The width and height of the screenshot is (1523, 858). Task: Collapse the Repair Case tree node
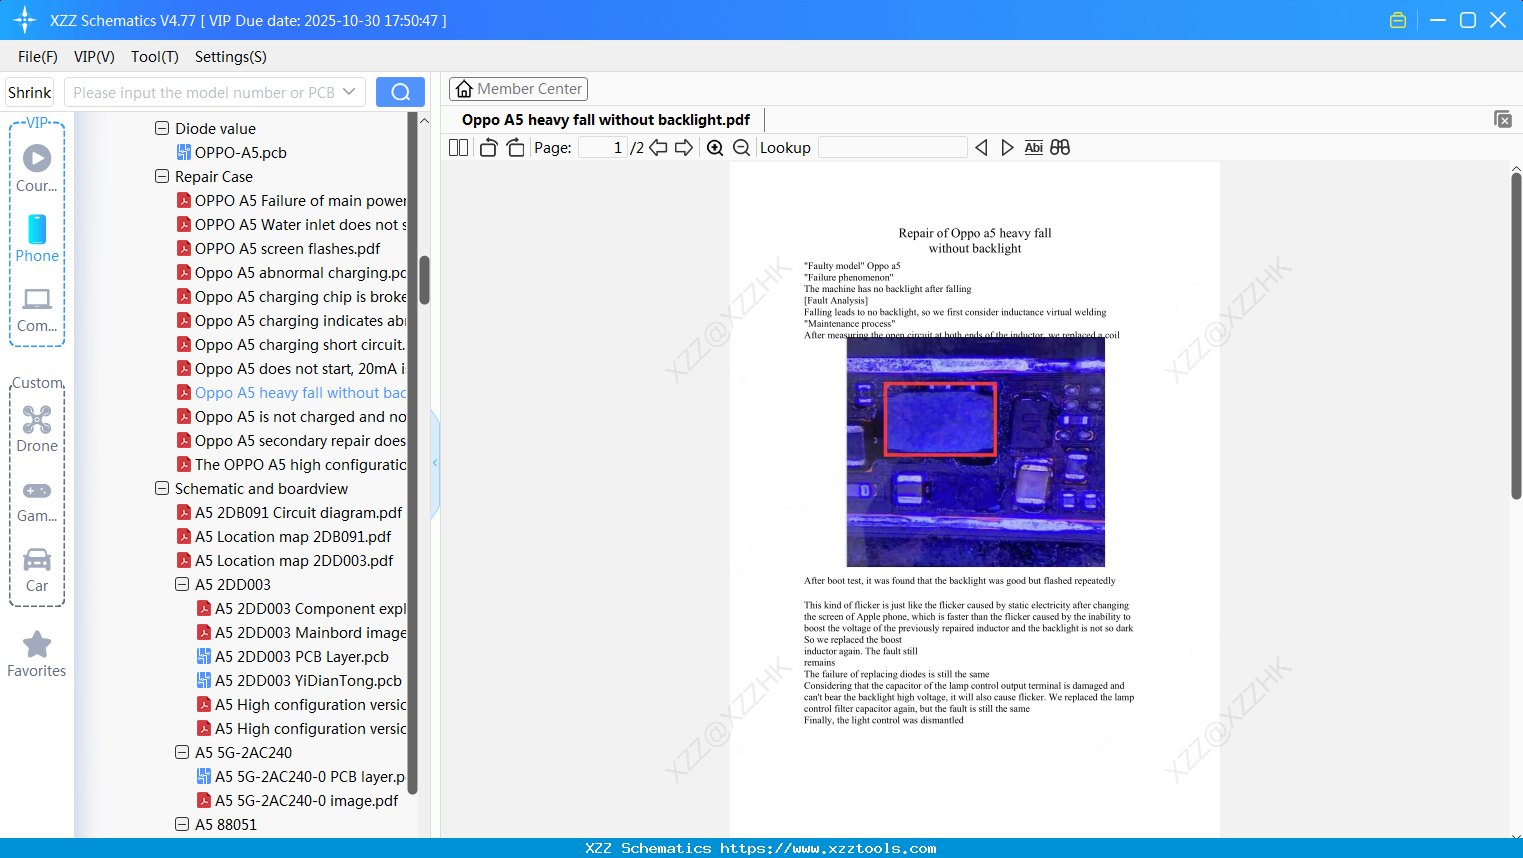(x=162, y=176)
